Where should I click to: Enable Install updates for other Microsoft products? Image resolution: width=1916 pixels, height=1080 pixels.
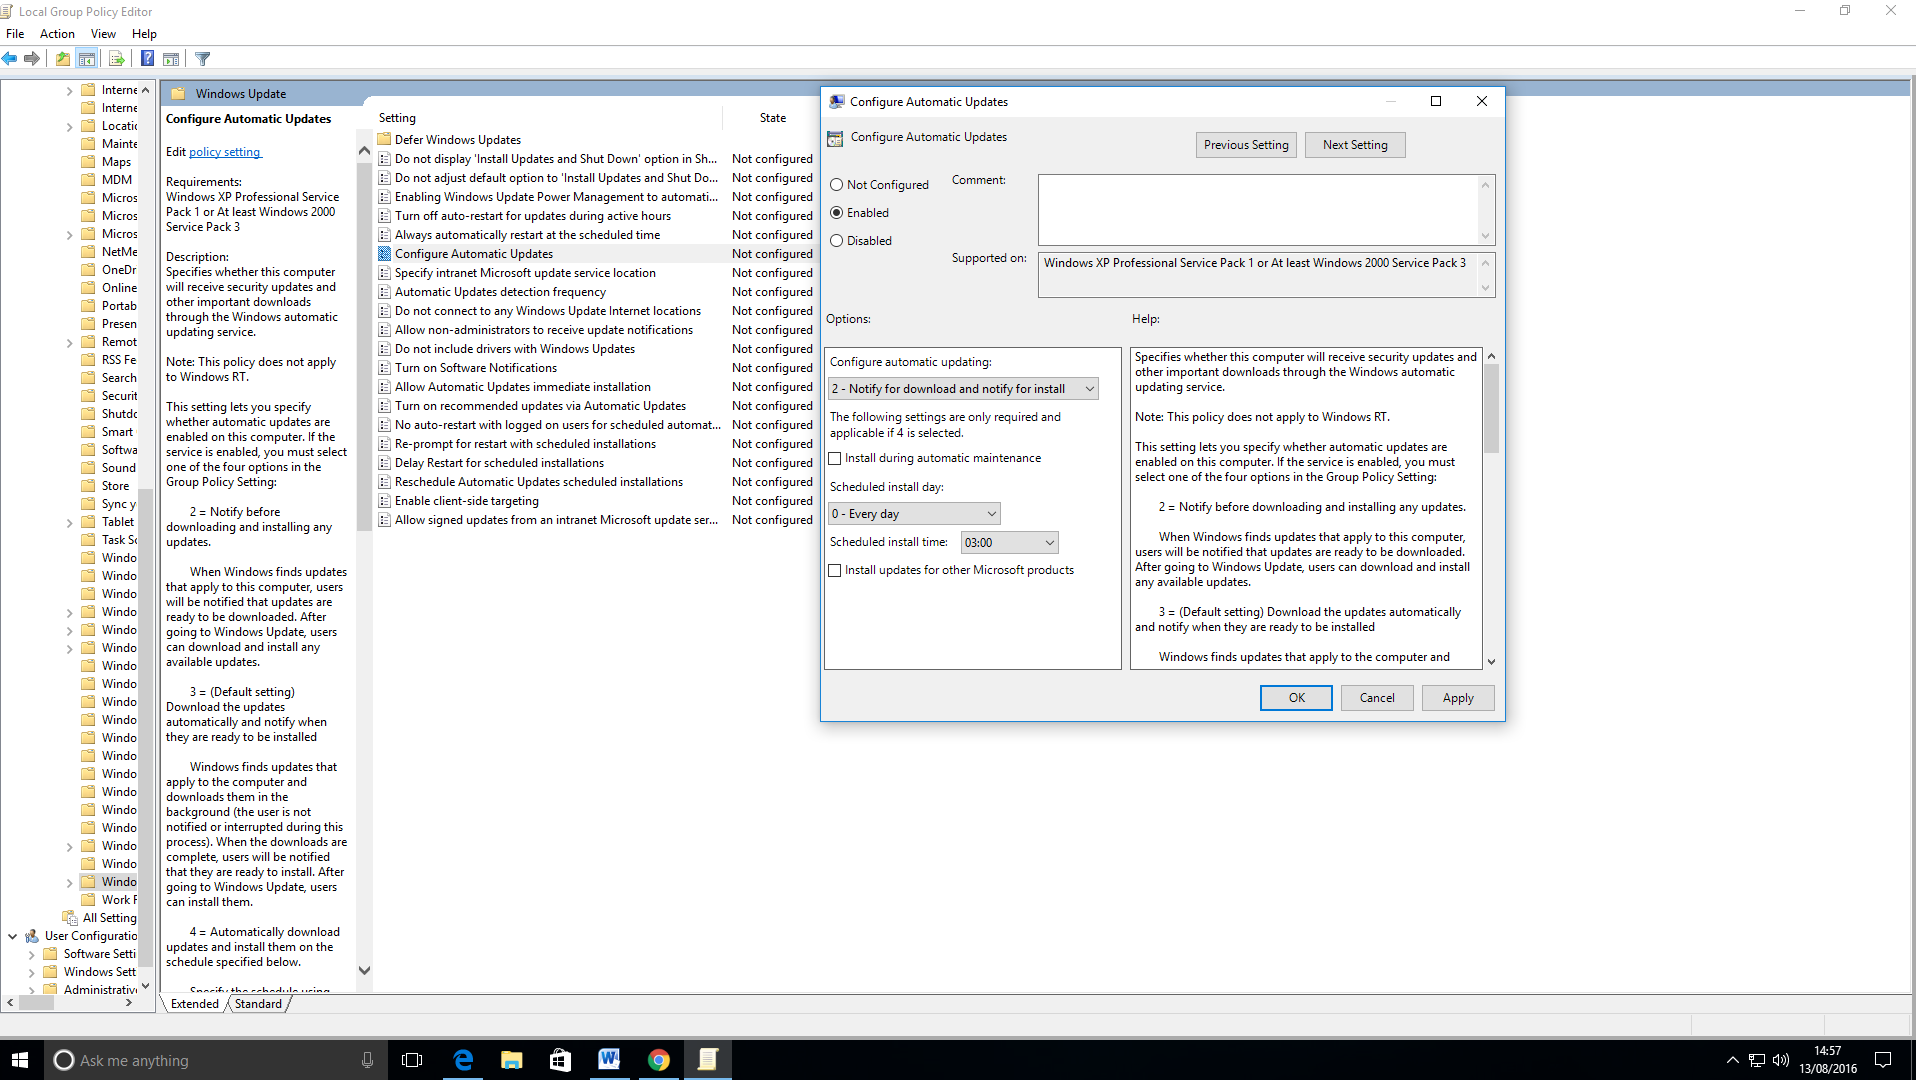tap(835, 571)
